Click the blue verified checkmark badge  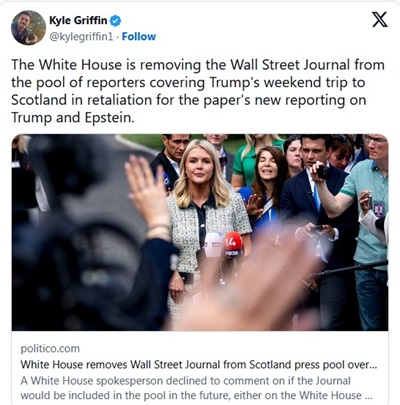coord(115,21)
